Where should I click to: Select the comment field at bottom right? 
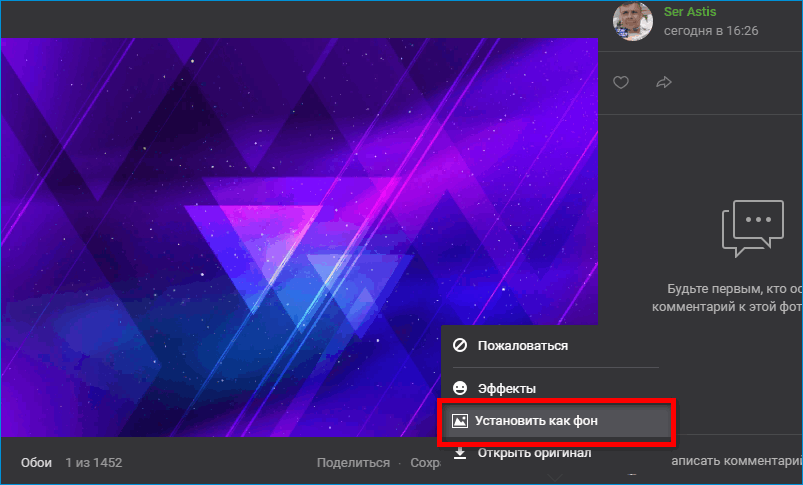coord(736,461)
